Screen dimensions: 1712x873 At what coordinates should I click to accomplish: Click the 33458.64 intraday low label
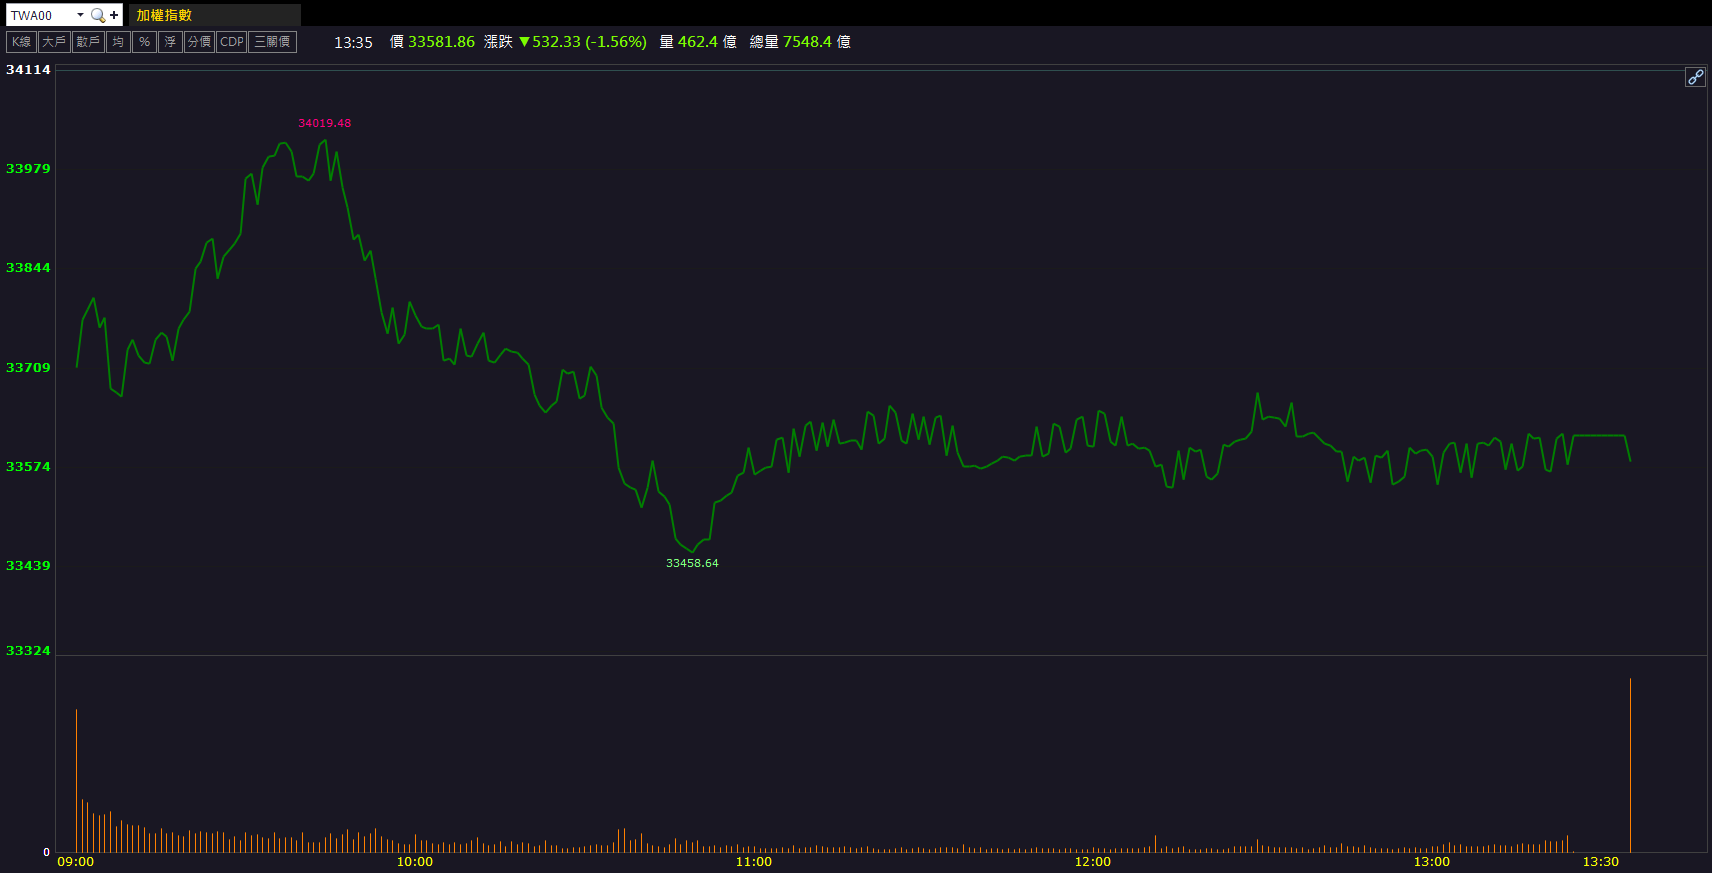[692, 563]
